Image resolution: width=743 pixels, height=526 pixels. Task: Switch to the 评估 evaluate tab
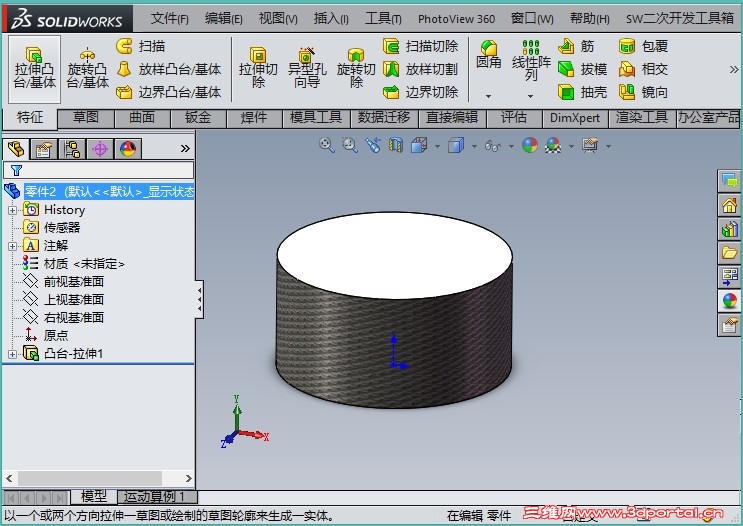point(514,118)
